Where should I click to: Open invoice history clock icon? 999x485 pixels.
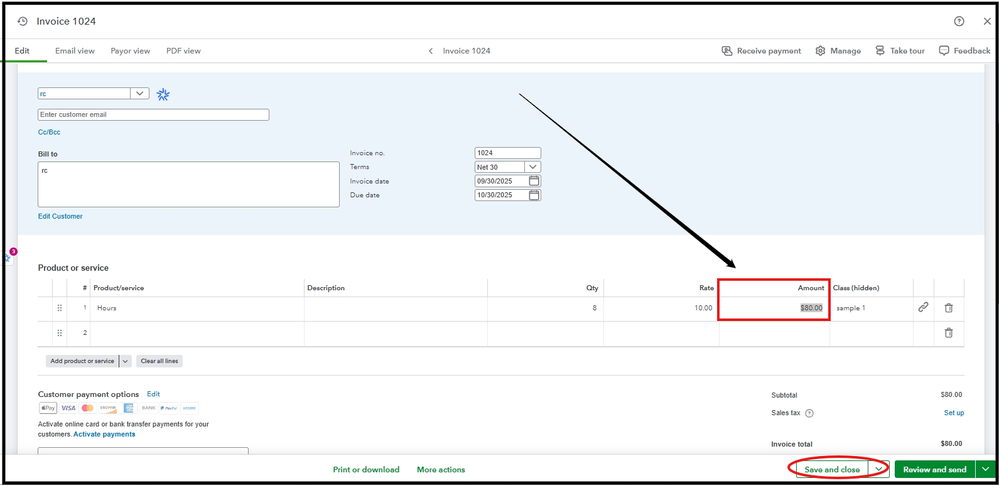coord(23,21)
